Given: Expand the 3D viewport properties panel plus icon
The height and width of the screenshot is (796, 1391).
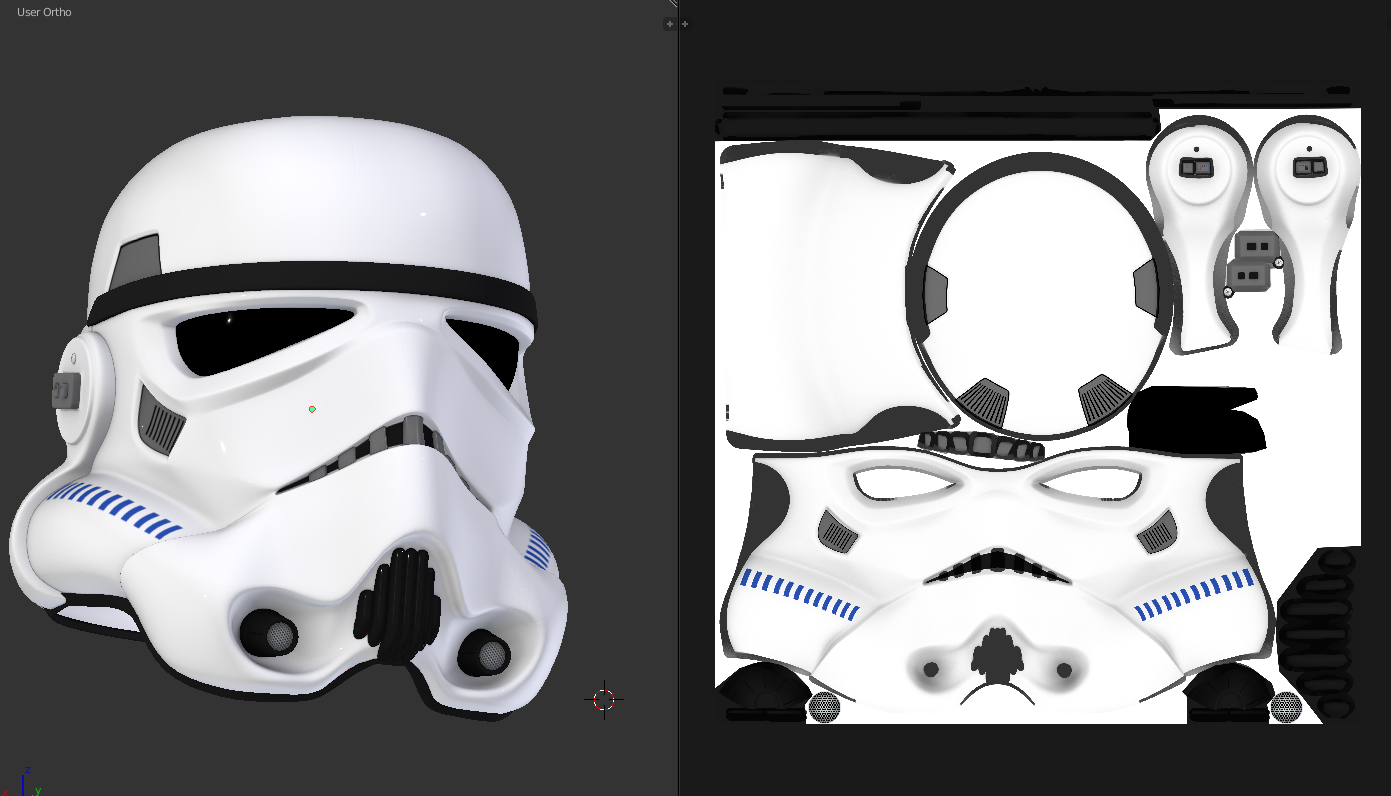Looking at the screenshot, I should coord(670,24).
